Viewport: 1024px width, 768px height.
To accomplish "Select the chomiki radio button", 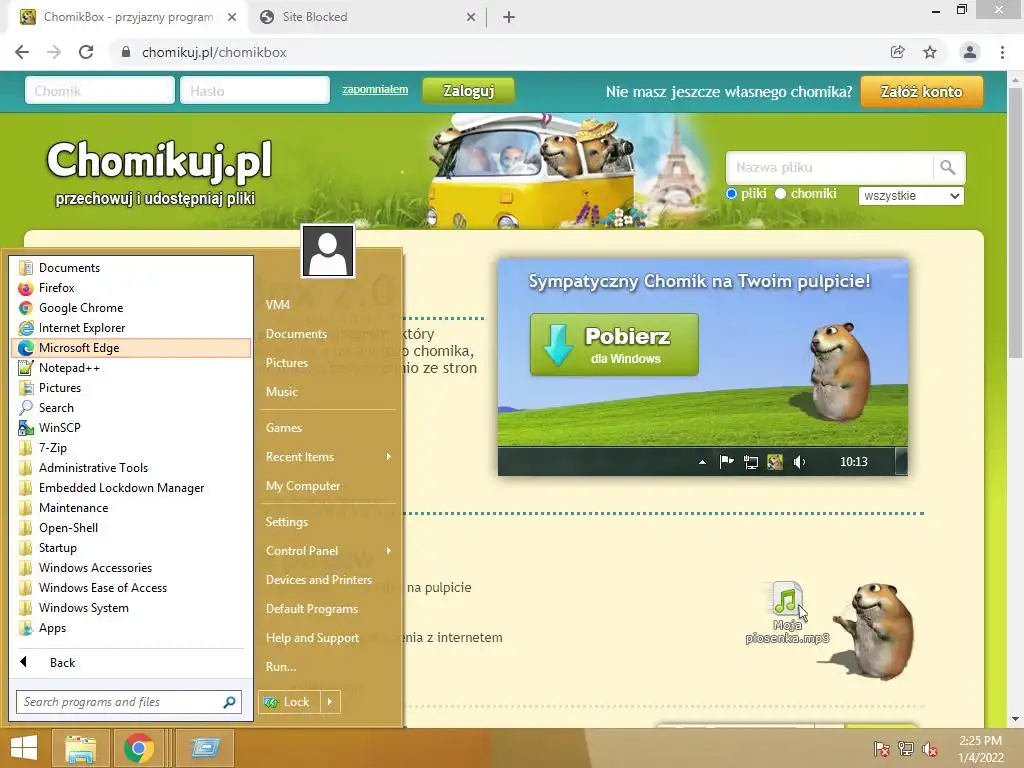I will (780, 194).
